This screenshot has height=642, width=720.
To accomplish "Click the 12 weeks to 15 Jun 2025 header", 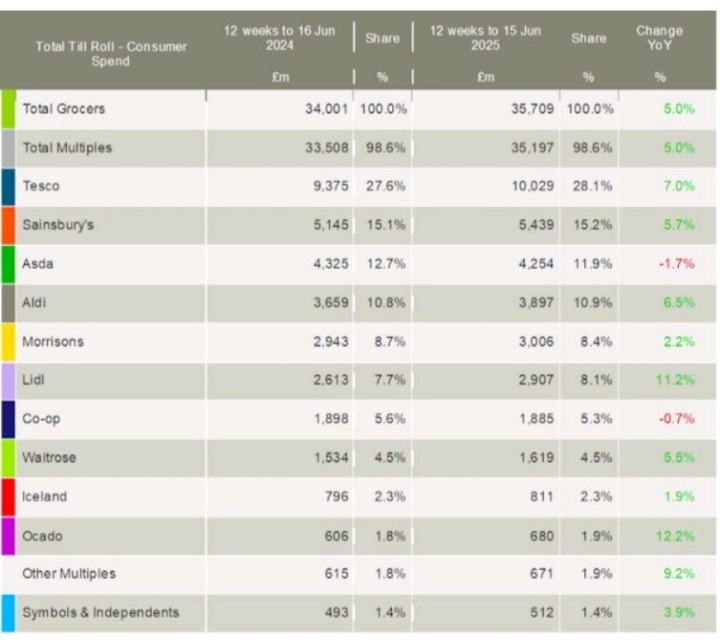I will click(485, 39).
